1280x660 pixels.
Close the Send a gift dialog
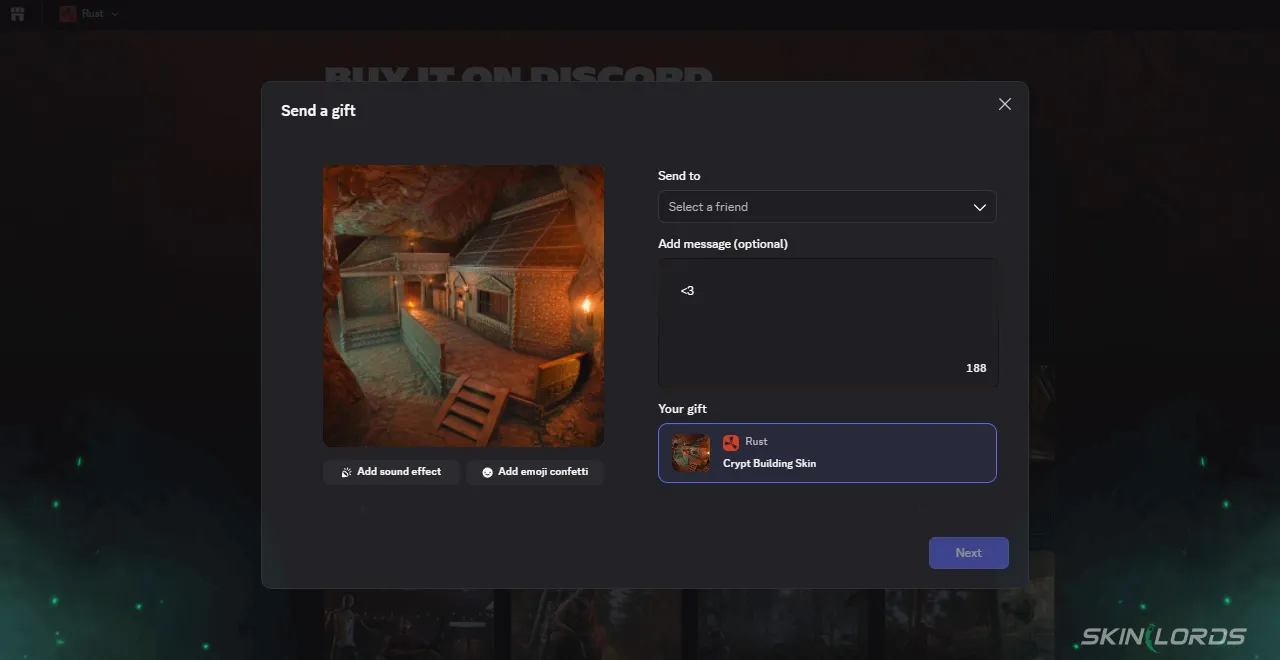1005,104
